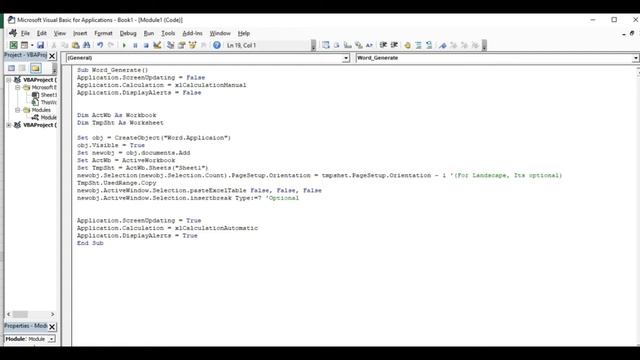Open Properties Window from the toolbar icon
This screenshot has width=640, height=360.
tap(181, 45)
